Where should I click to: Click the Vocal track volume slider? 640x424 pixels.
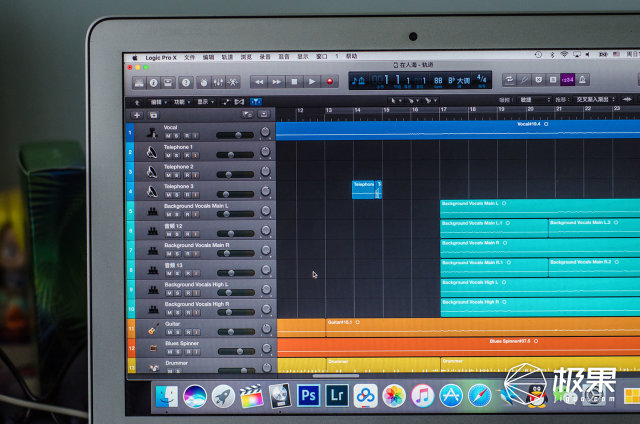pyautogui.click(x=235, y=135)
